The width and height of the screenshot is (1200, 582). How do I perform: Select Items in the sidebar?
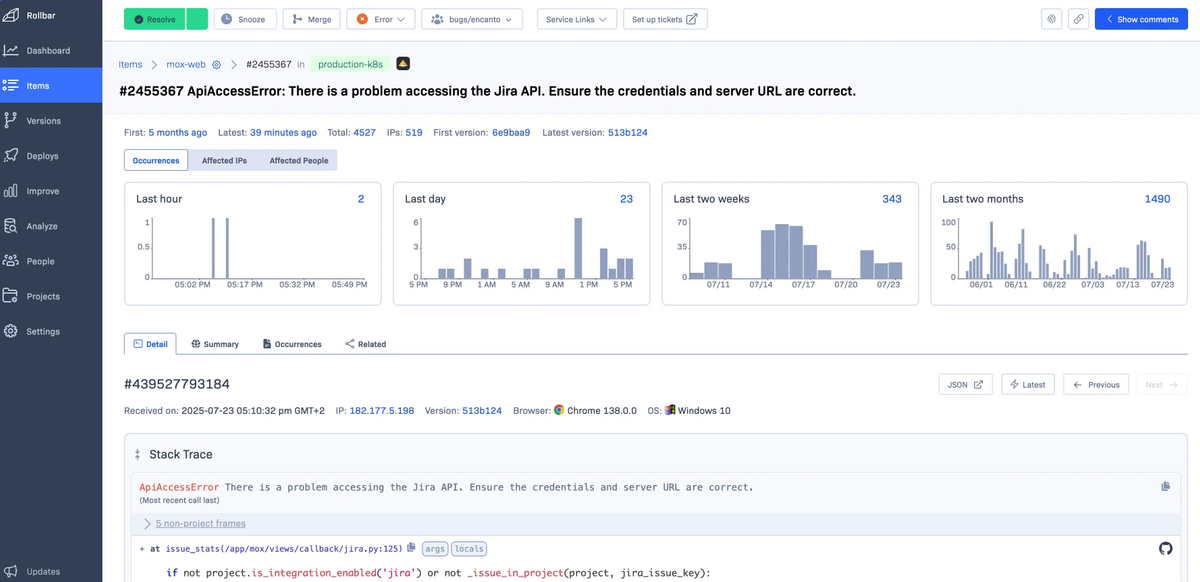coord(51,86)
